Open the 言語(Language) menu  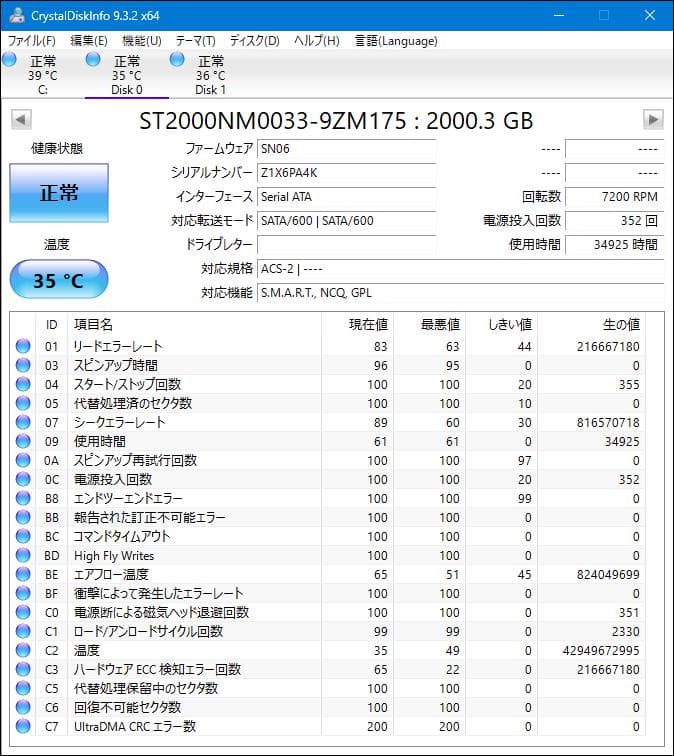pyautogui.click(x=396, y=40)
